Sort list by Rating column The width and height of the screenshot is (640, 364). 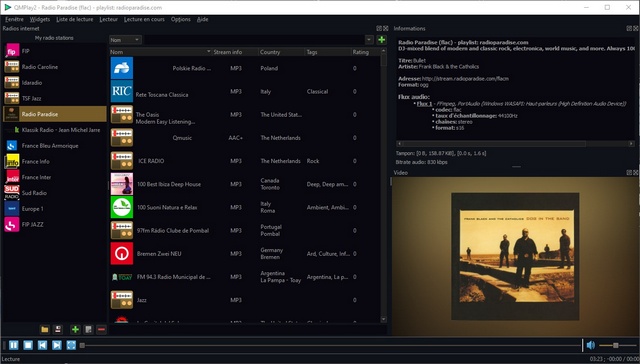point(365,52)
